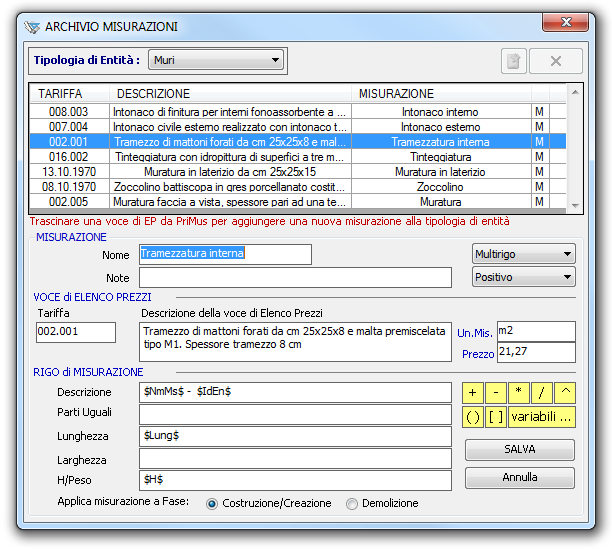Open the Tipologia di Entità dropdown
The height and width of the screenshot is (549, 612).
pyautogui.click(x=216, y=60)
